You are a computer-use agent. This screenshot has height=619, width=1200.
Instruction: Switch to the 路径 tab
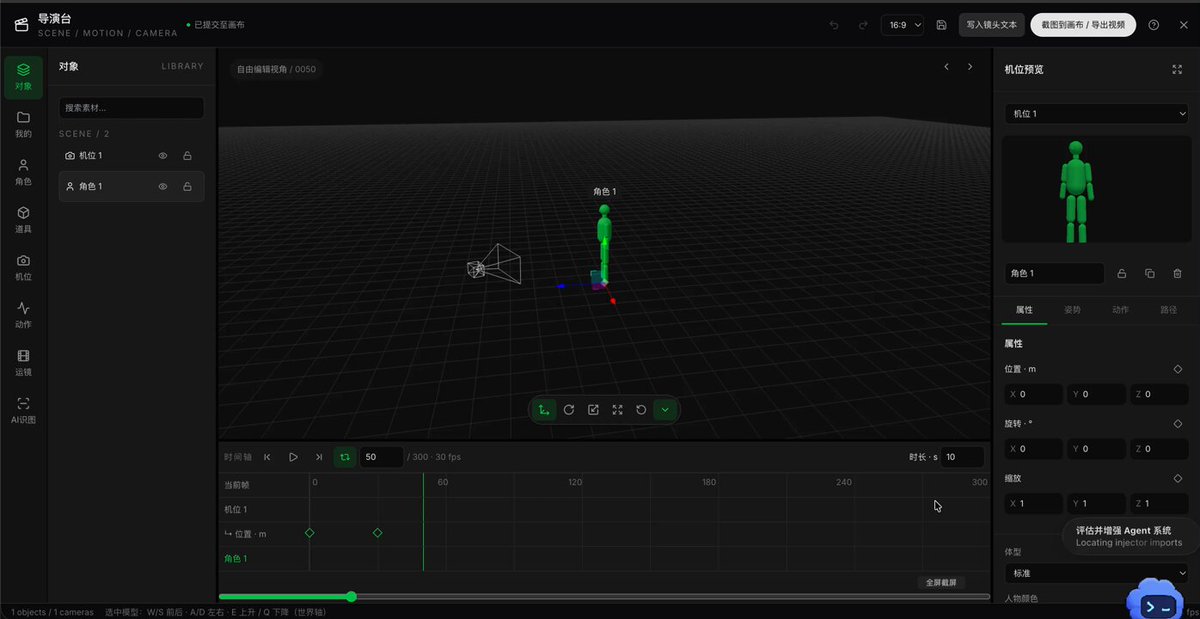1168,310
